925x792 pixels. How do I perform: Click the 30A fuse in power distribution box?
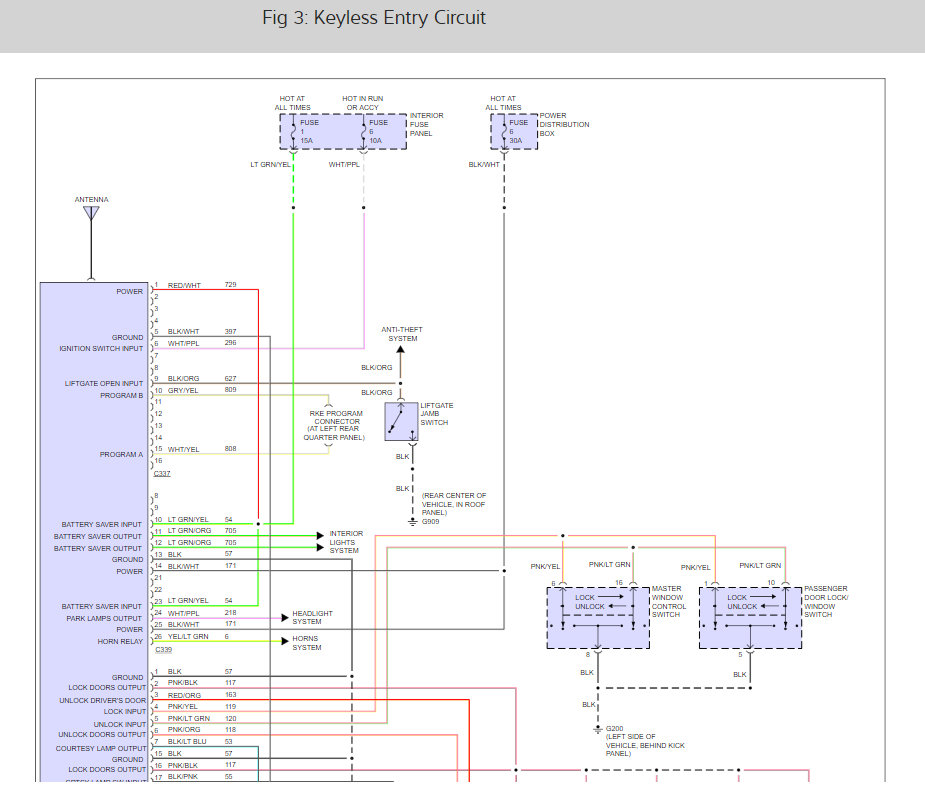coord(504,132)
